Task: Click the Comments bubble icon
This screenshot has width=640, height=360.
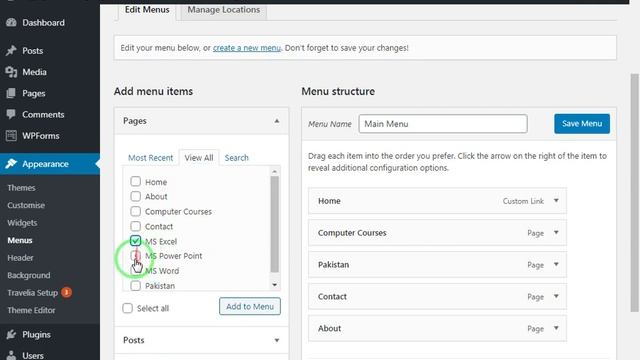Action: click(x=11, y=114)
